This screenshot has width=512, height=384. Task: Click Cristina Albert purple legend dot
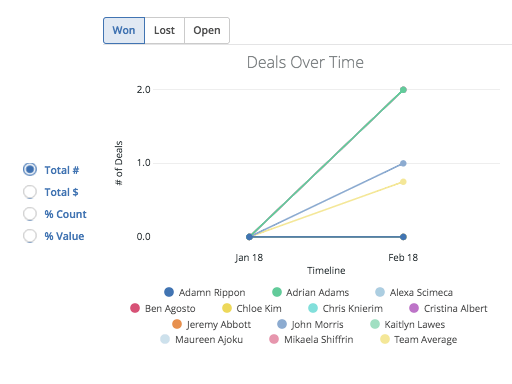(414, 308)
